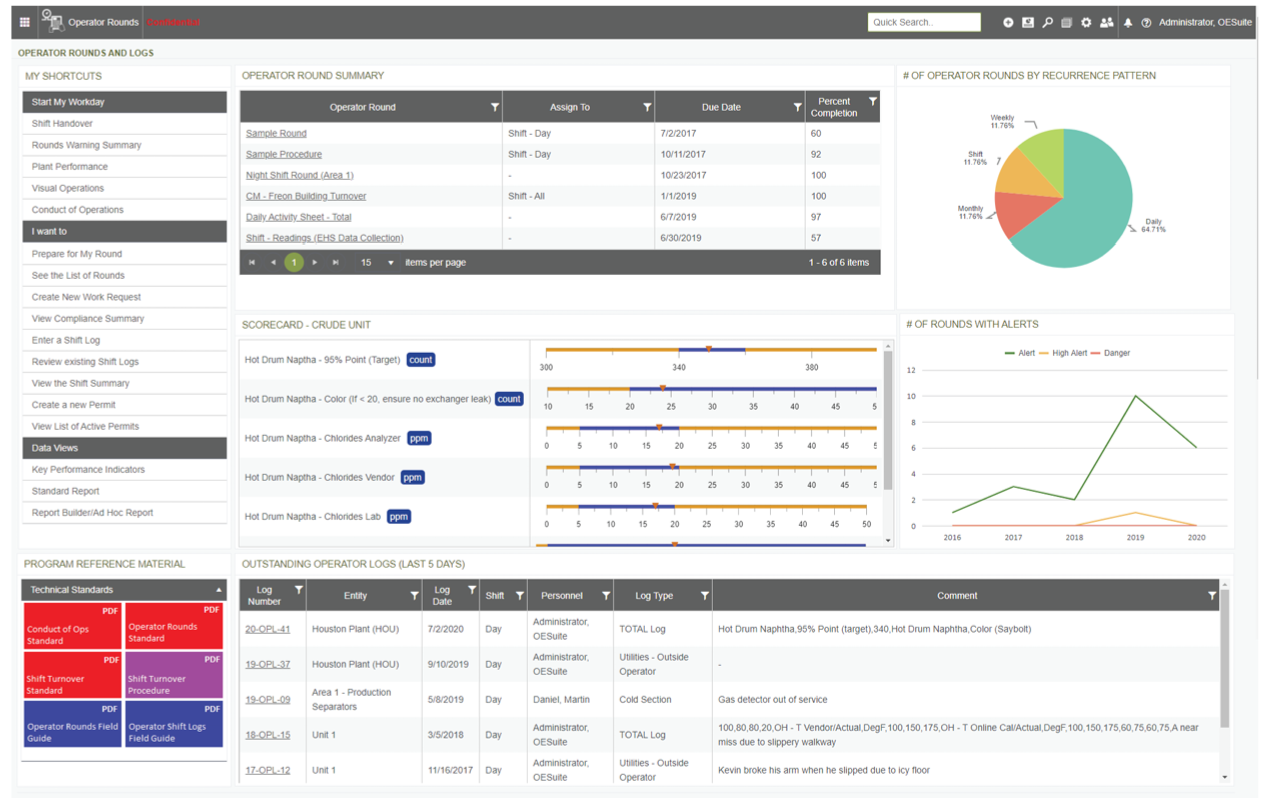This screenshot has width=1274, height=798.
Task: Click page 1 button in pager
Action: (294, 262)
